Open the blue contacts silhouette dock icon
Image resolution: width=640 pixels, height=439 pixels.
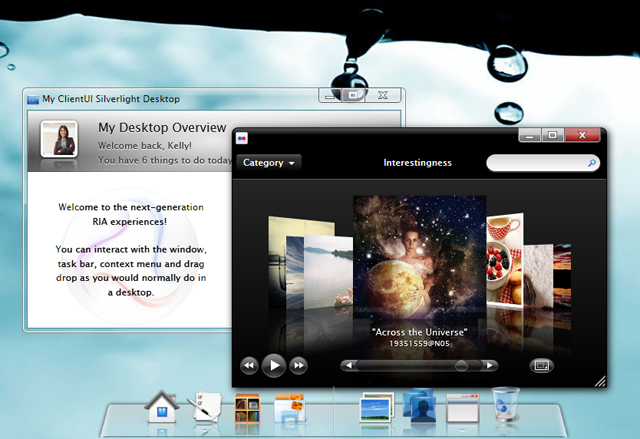(x=419, y=408)
